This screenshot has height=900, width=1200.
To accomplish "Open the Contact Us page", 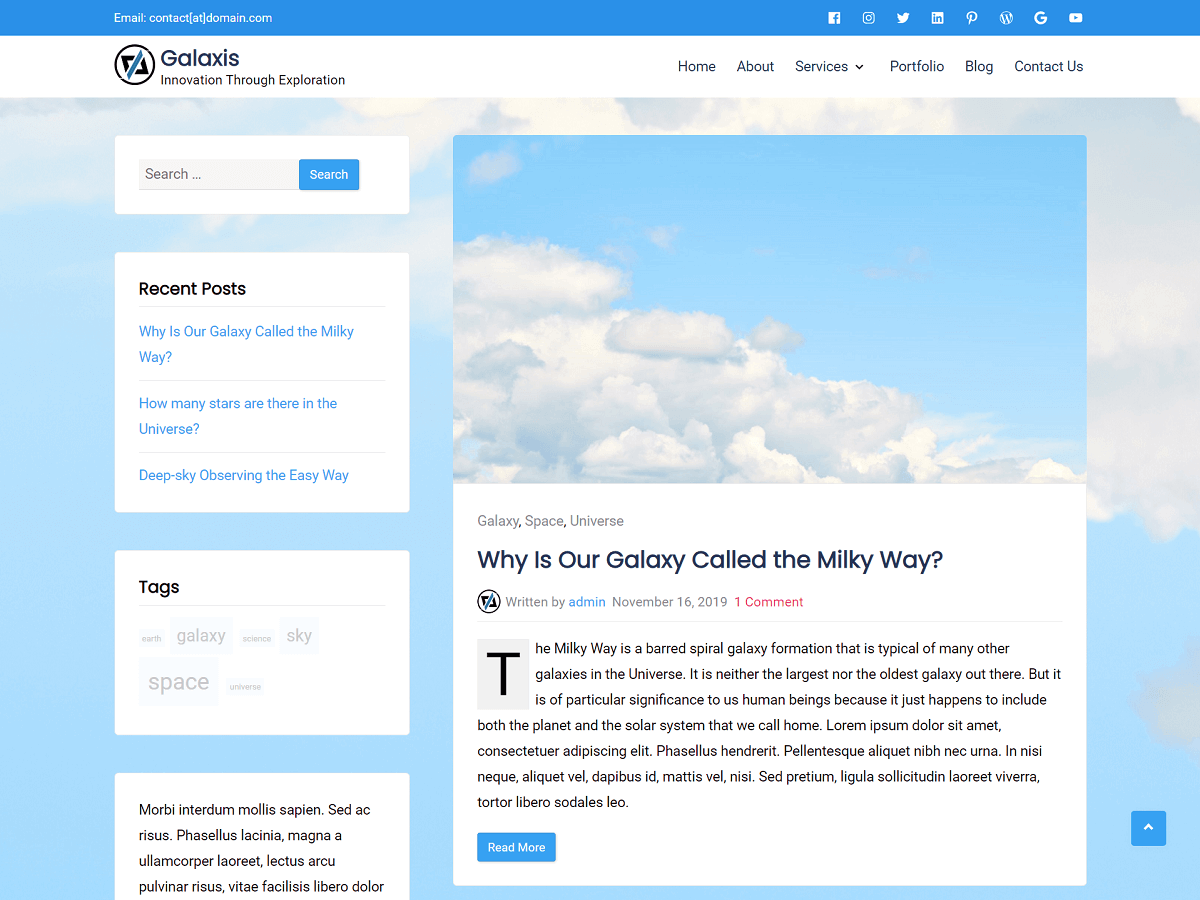I will pos(1048,66).
